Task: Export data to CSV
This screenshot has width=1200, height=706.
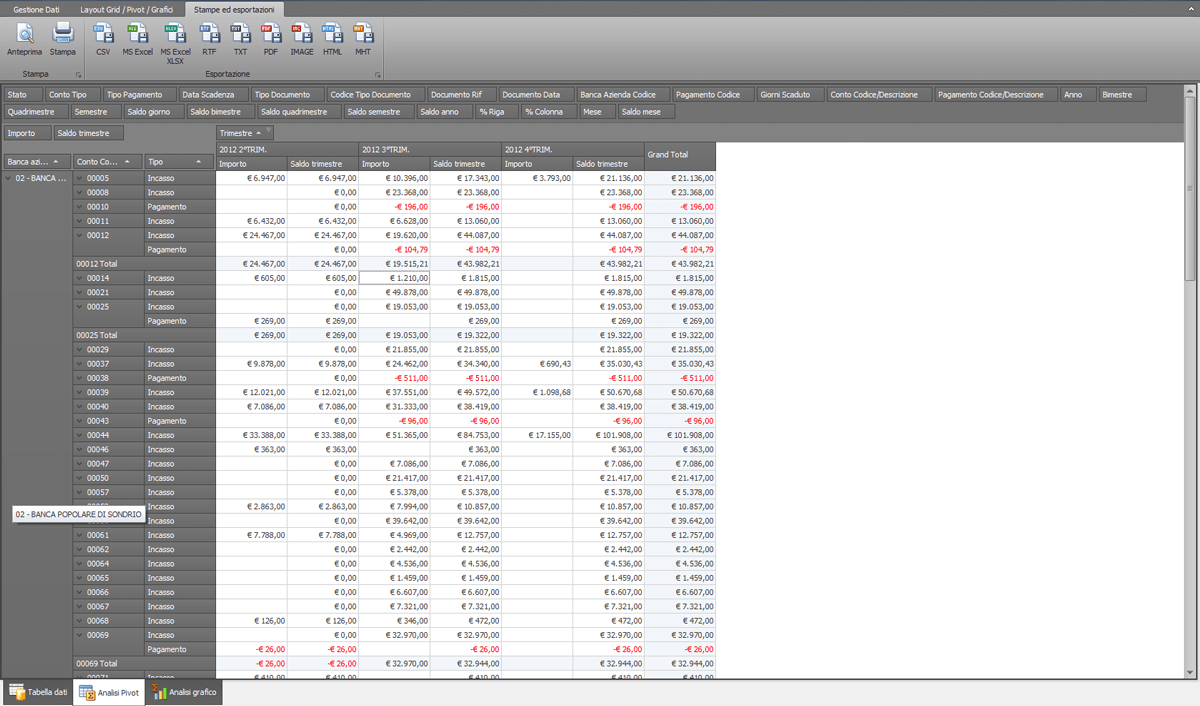Action: click(103, 38)
